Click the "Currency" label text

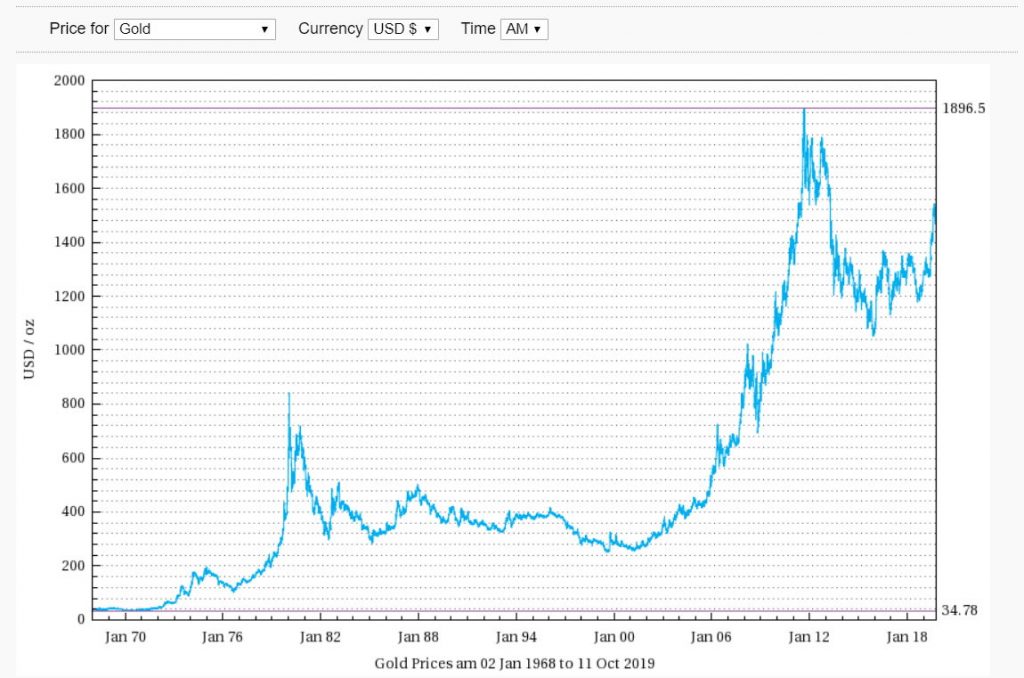(330, 29)
